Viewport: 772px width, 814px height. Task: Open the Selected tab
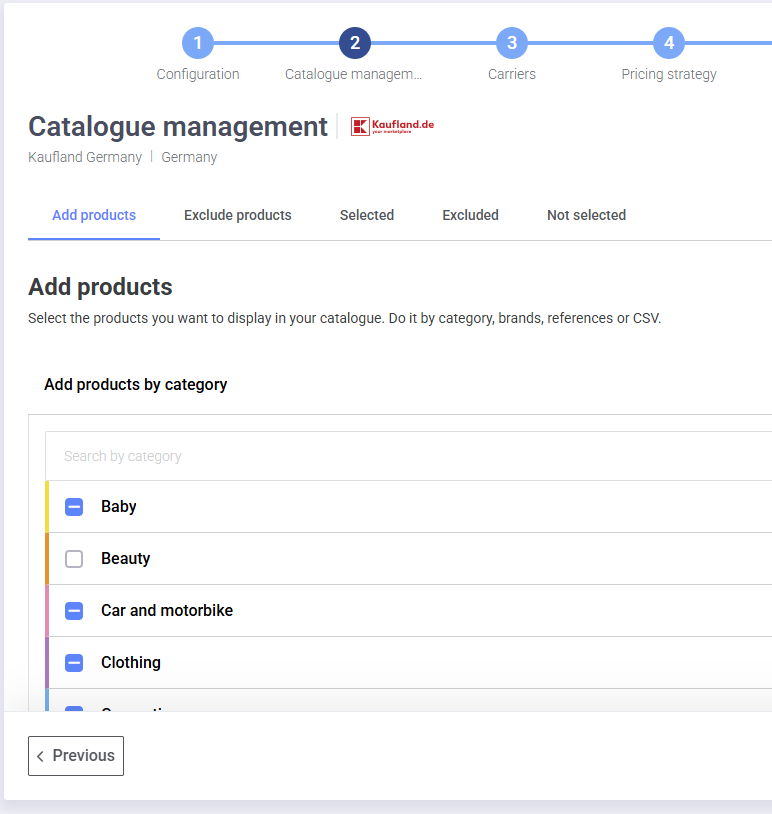367,215
